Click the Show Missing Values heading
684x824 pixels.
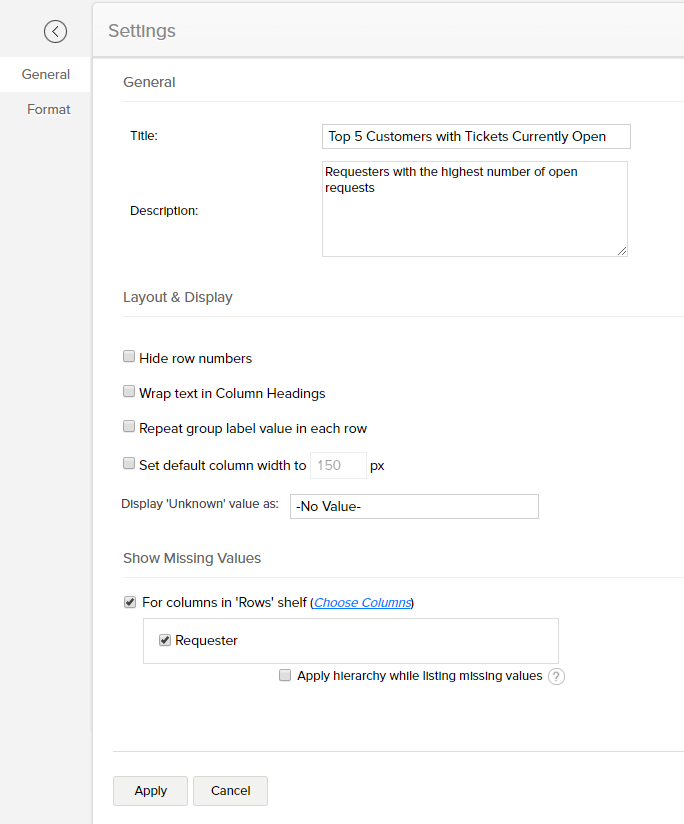pyautogui.click(x=192, y=558)
